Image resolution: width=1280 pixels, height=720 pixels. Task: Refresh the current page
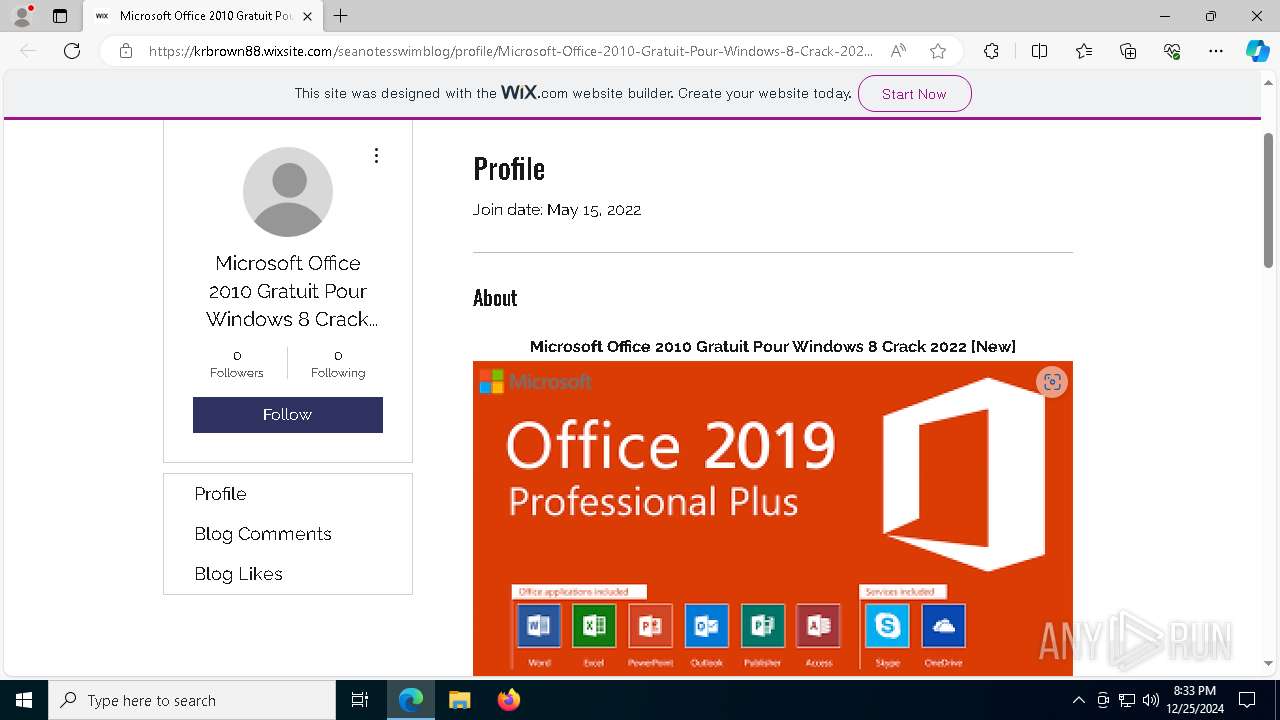(x=72, y=51)
